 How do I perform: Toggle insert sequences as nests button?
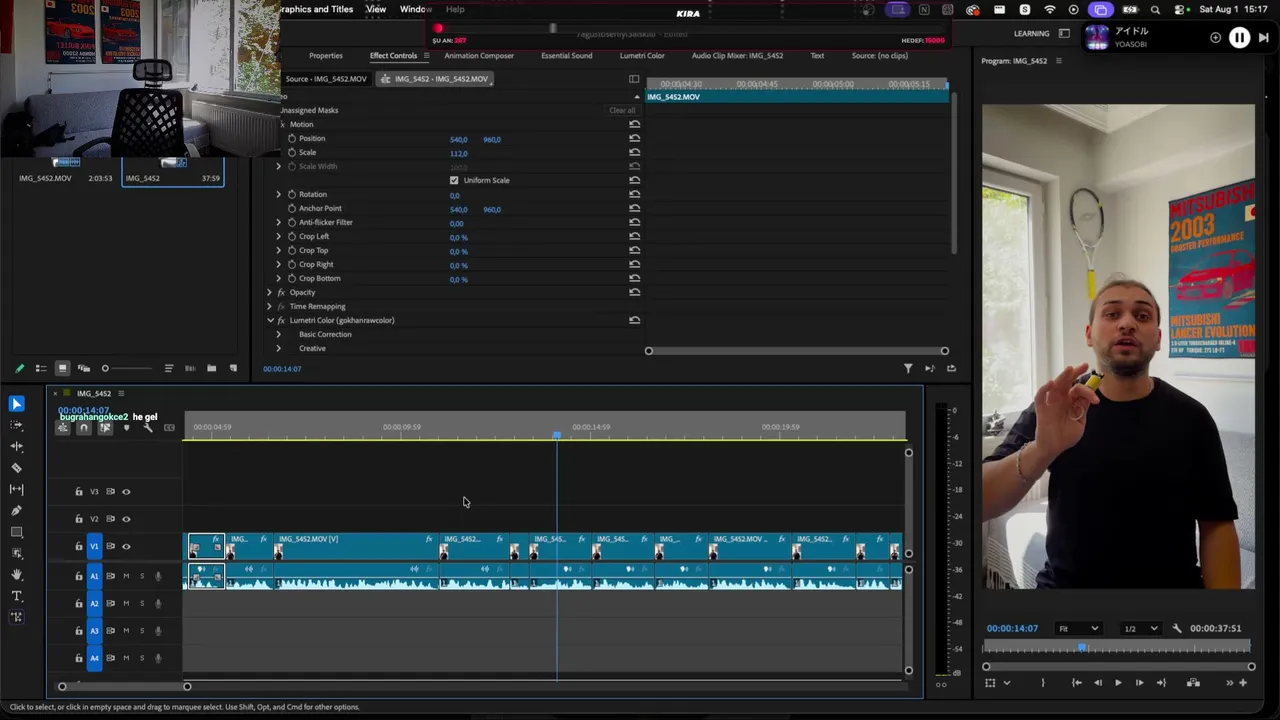[x=62, y=428]
